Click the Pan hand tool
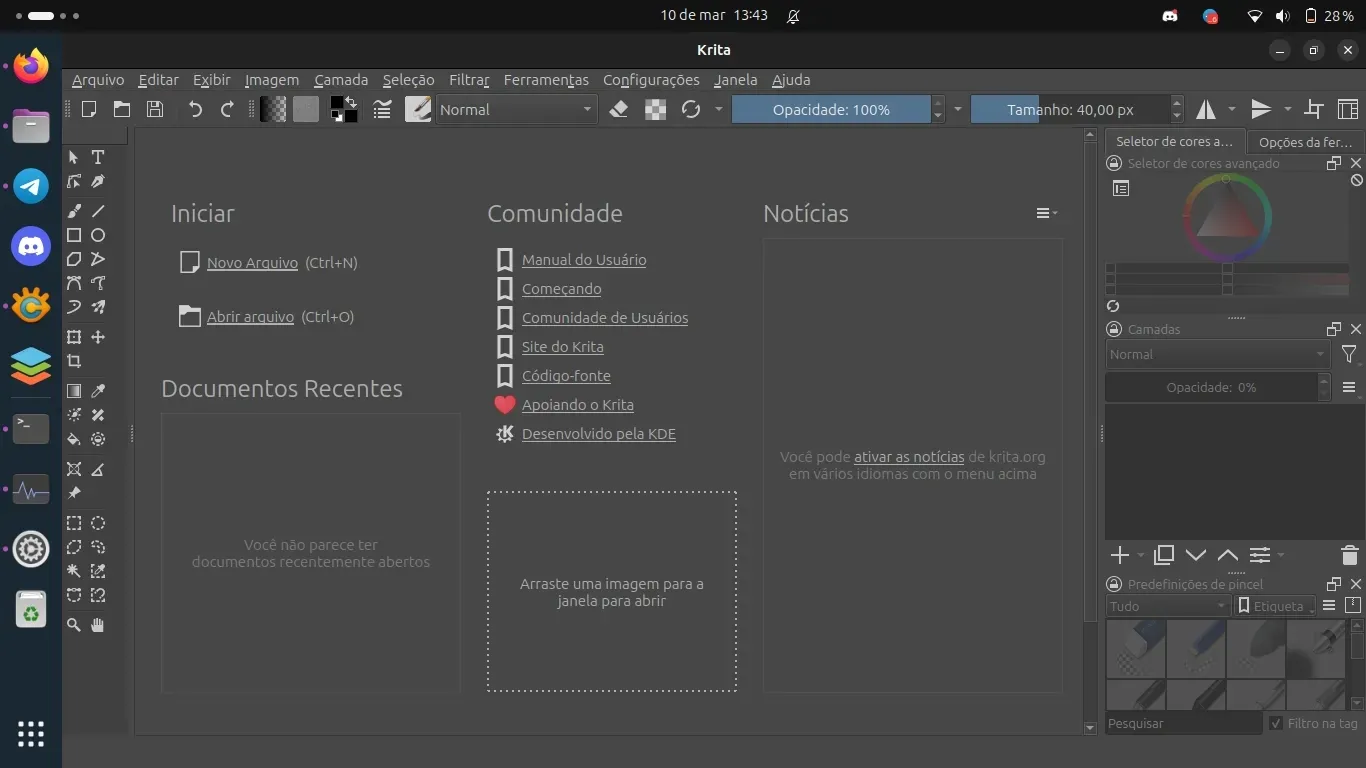Viewport: 1366px width, 768px height. tap(98, 625)
